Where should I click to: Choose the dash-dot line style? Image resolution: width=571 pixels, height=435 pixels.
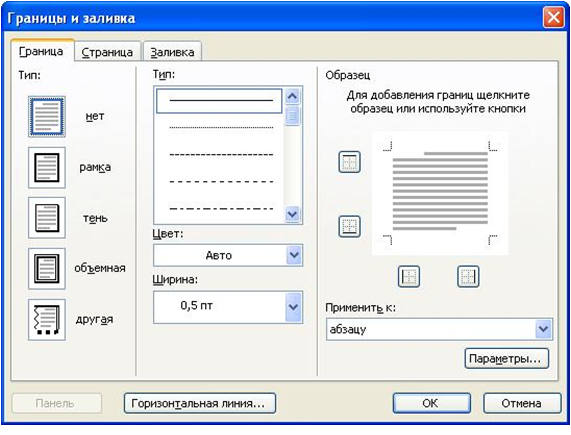point(221,209)
